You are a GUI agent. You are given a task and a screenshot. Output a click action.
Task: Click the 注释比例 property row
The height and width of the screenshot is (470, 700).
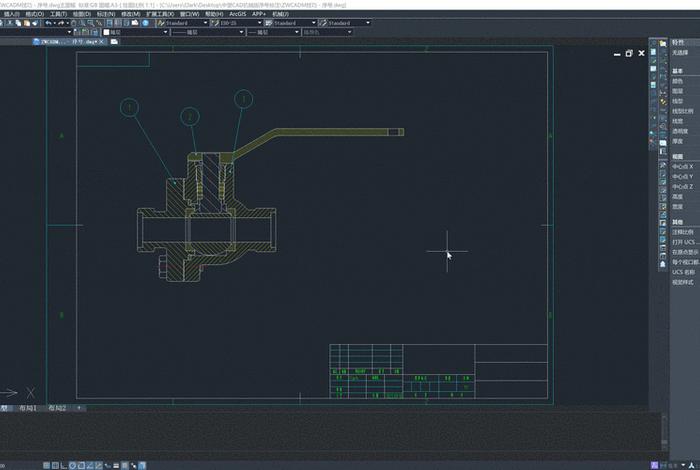point(685,232)
